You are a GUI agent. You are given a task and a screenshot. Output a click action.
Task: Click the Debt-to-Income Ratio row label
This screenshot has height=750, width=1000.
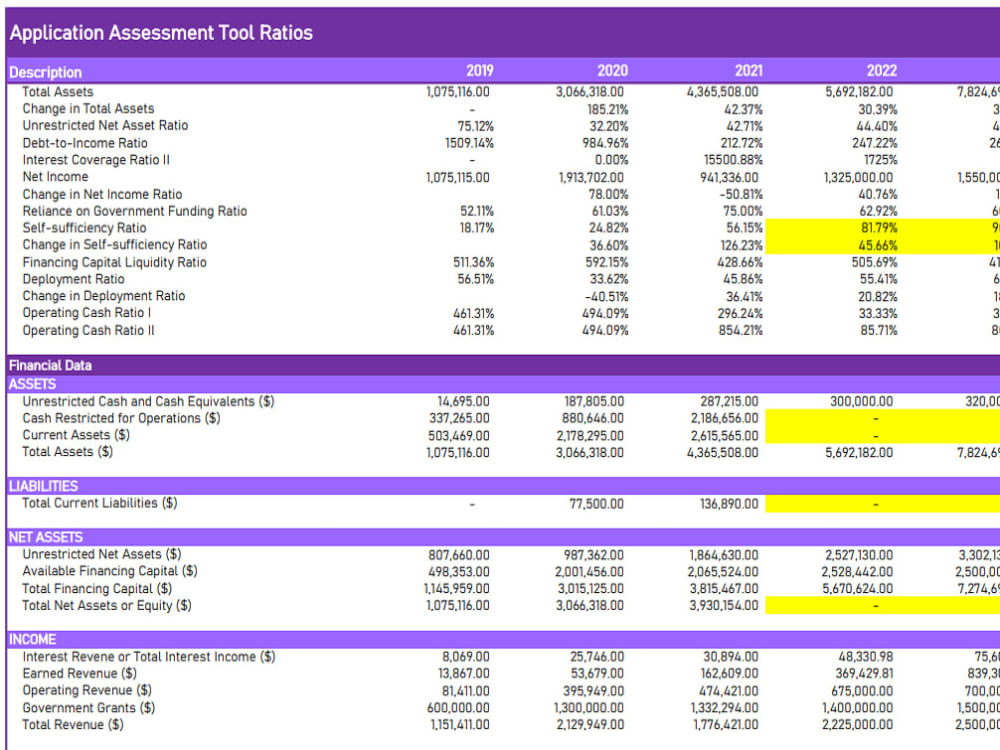point(85,143)
